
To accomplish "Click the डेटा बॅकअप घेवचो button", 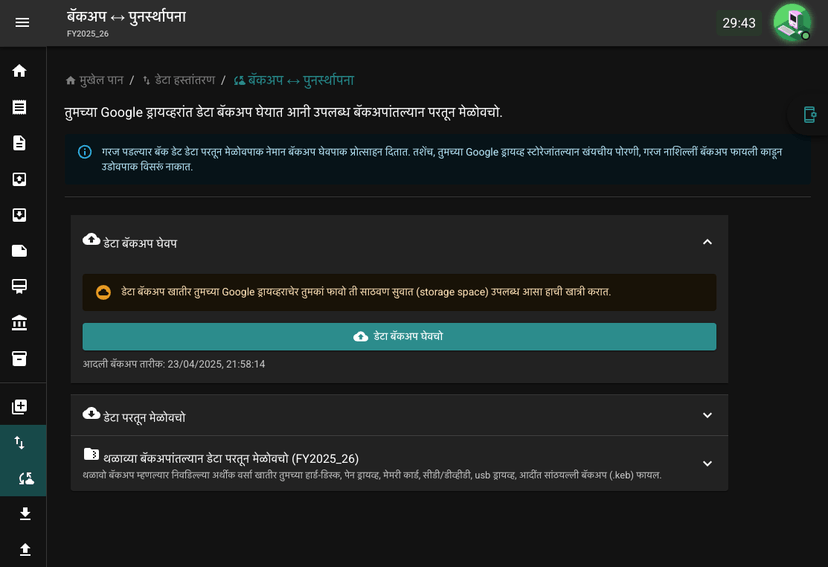I will (399, 337).
